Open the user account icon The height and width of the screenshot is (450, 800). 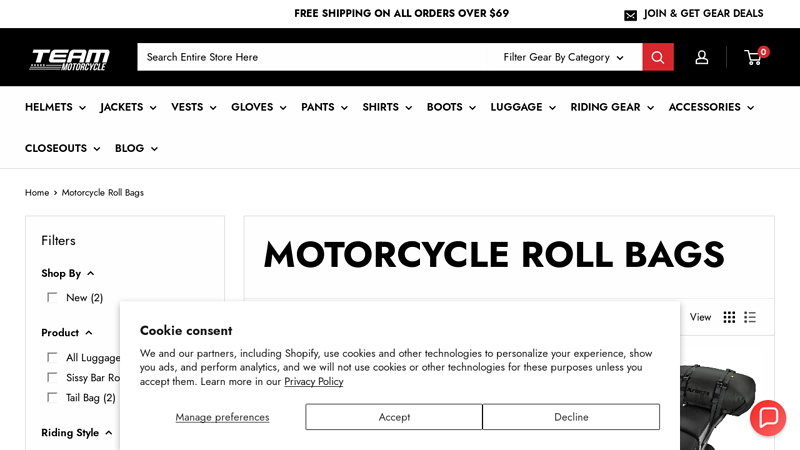(x=702, y=57)
